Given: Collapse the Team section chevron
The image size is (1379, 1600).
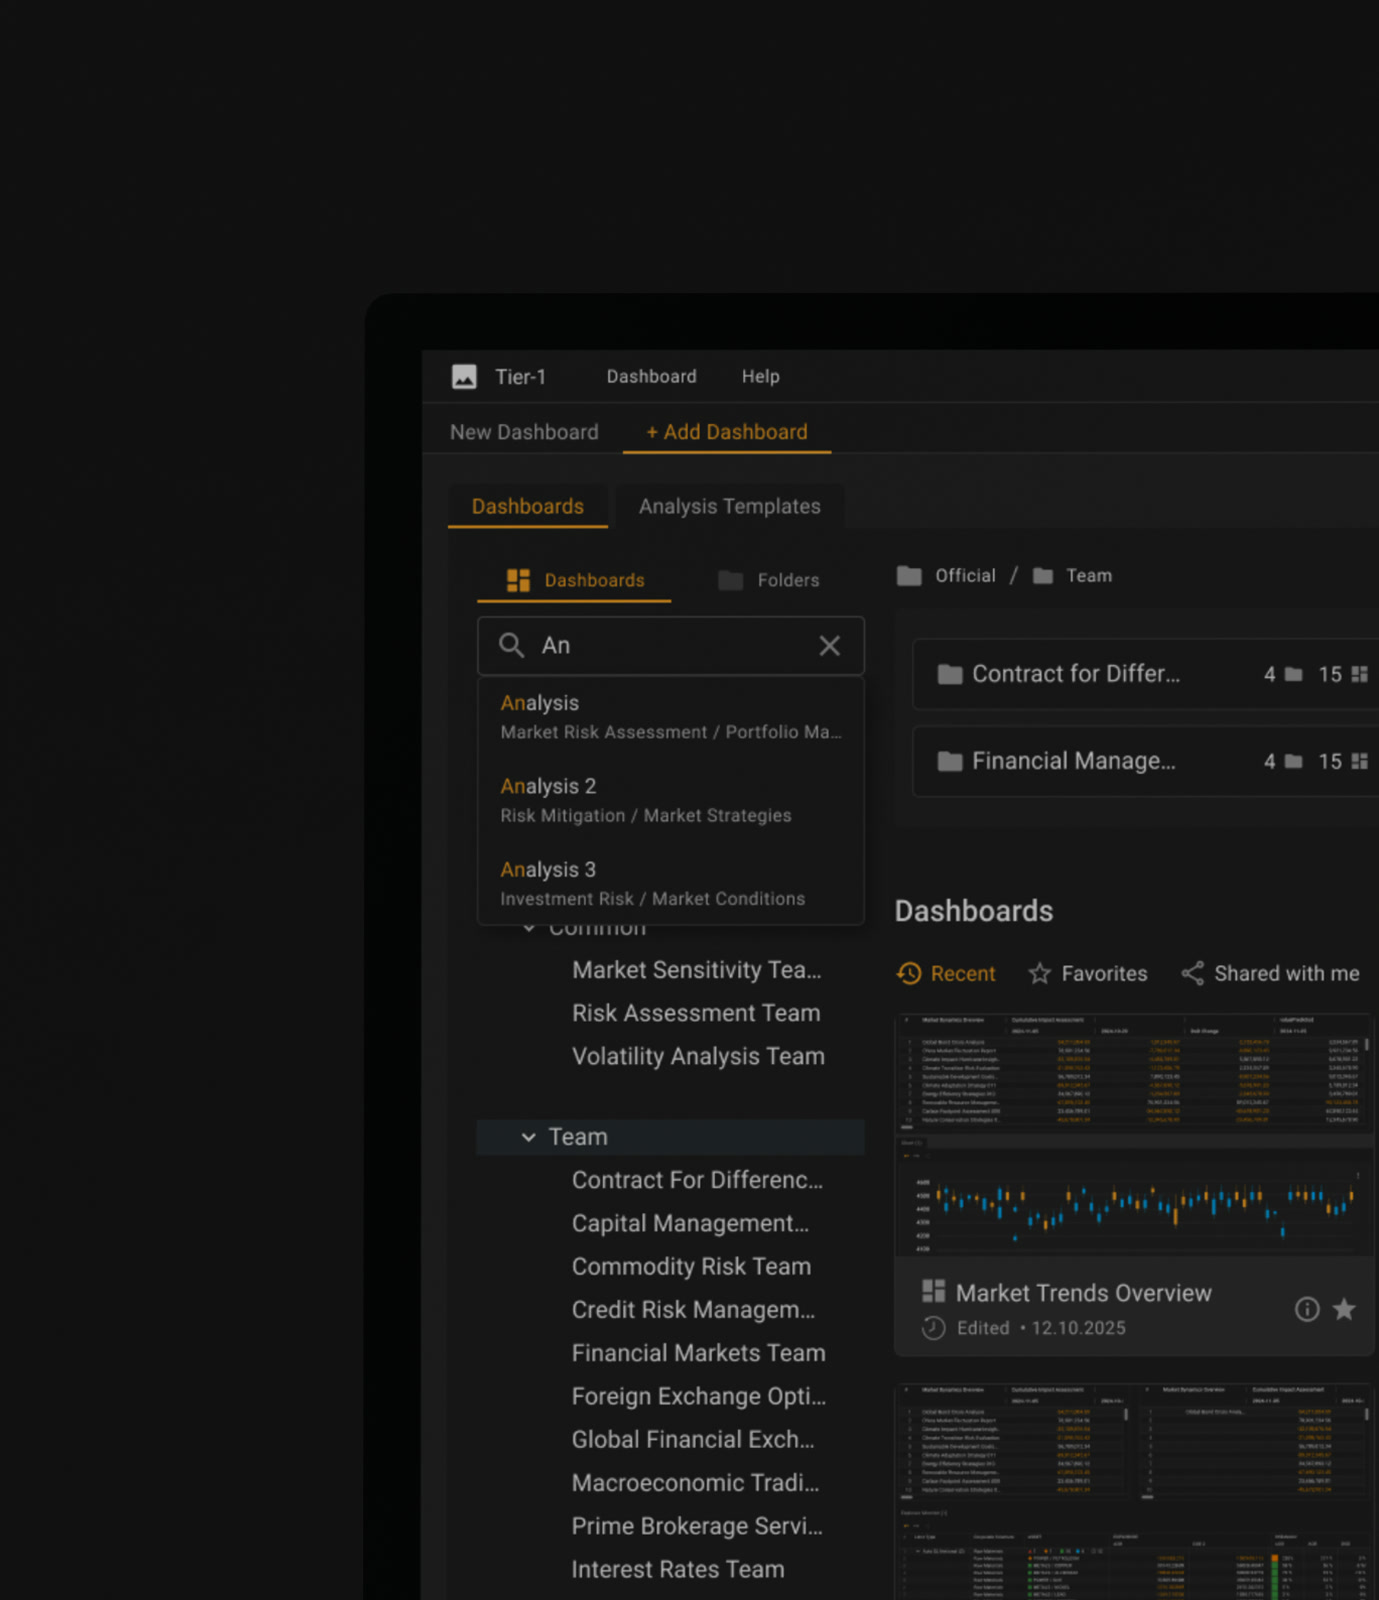Looking at the screenshot, I should 528,1137.
